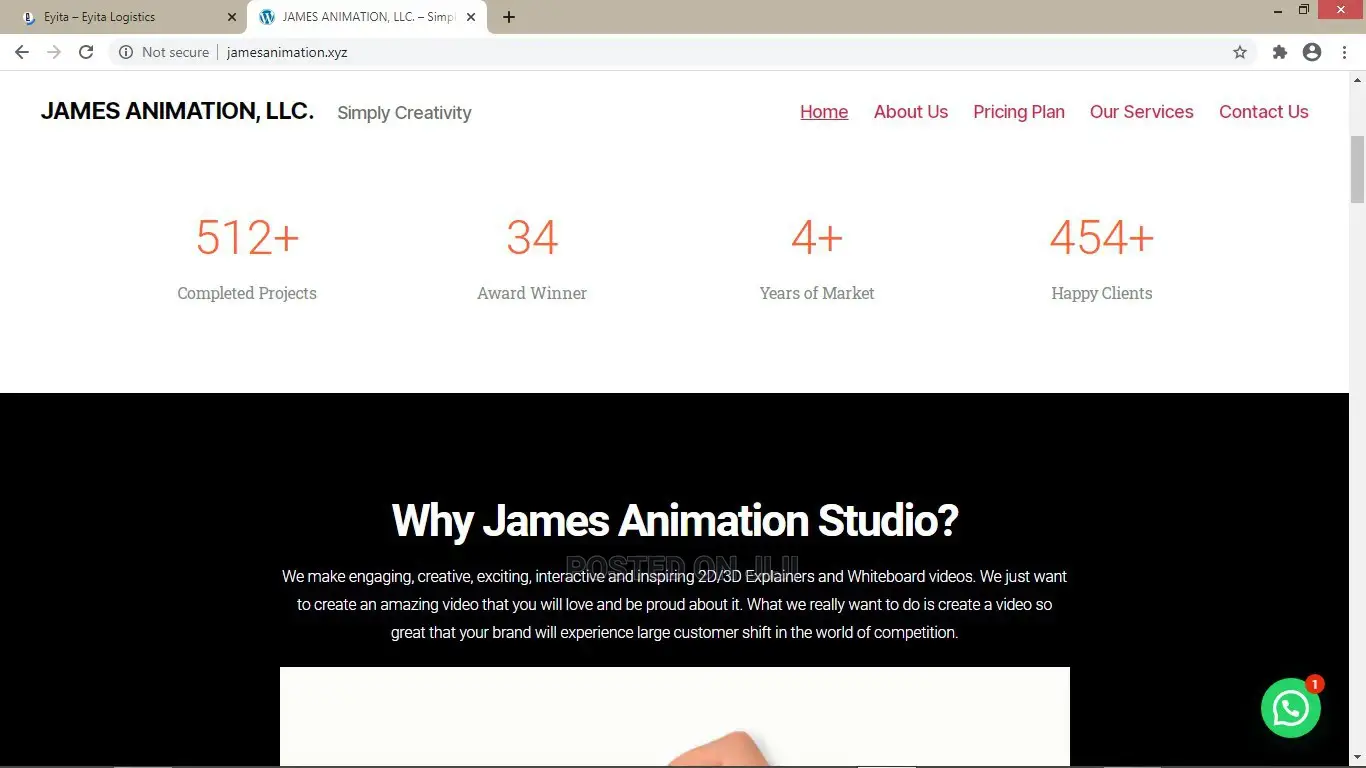Click the whiteboard video preview
The width and height of the screenshot is (1366, 768).
[x=675, y=717]
